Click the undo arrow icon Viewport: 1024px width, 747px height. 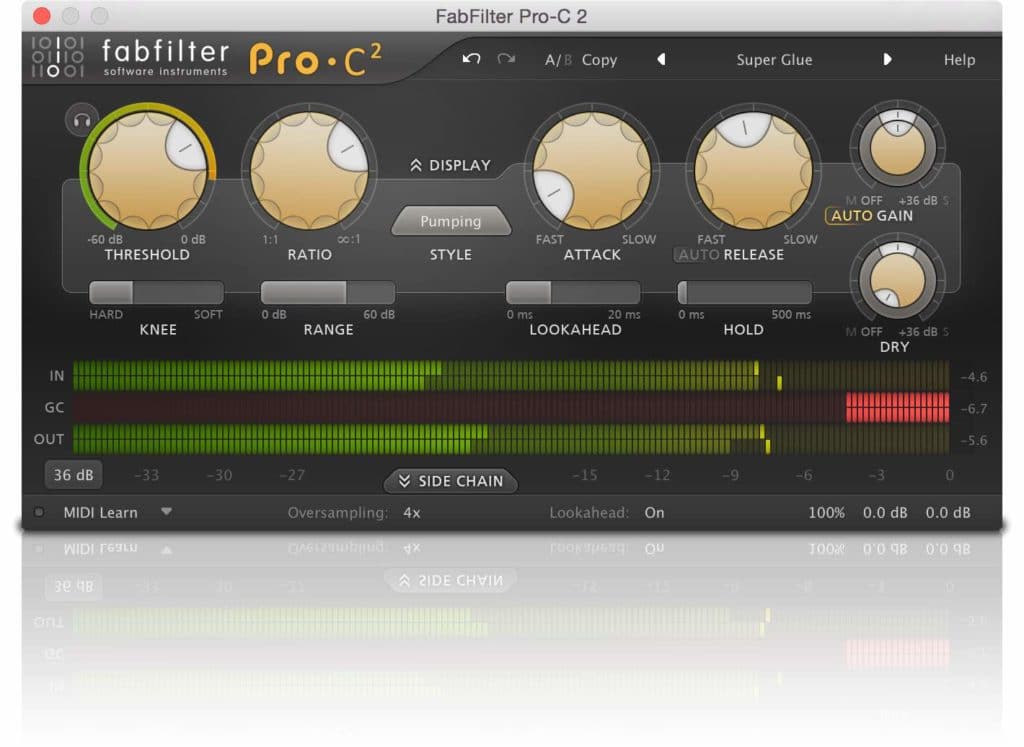point(471,59)
